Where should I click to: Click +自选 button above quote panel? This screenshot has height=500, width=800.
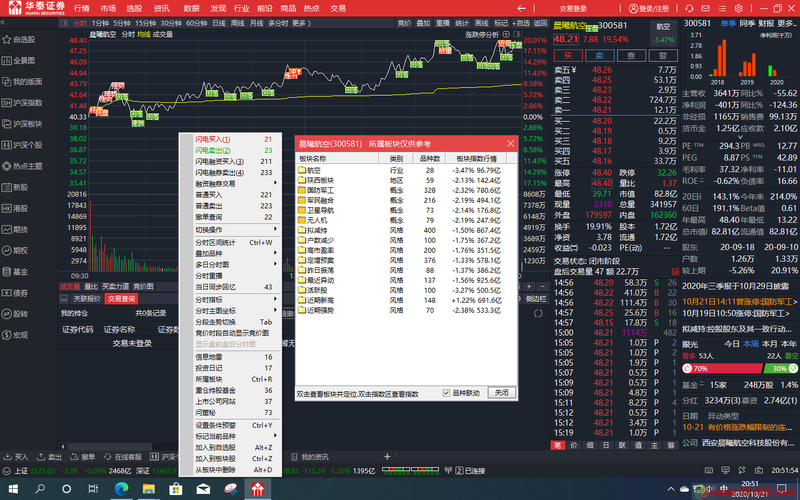click(521, 23)
